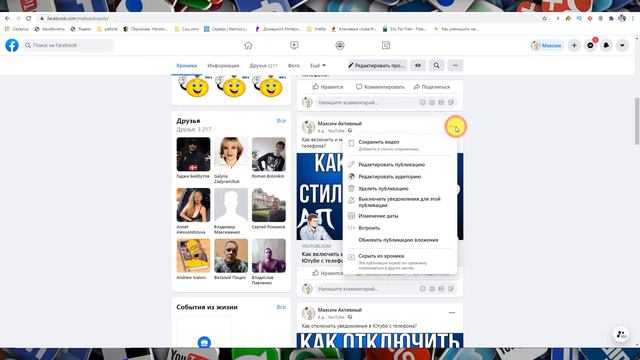Open the Messenger icon
The image size is (640, 360).
[590, 45]
